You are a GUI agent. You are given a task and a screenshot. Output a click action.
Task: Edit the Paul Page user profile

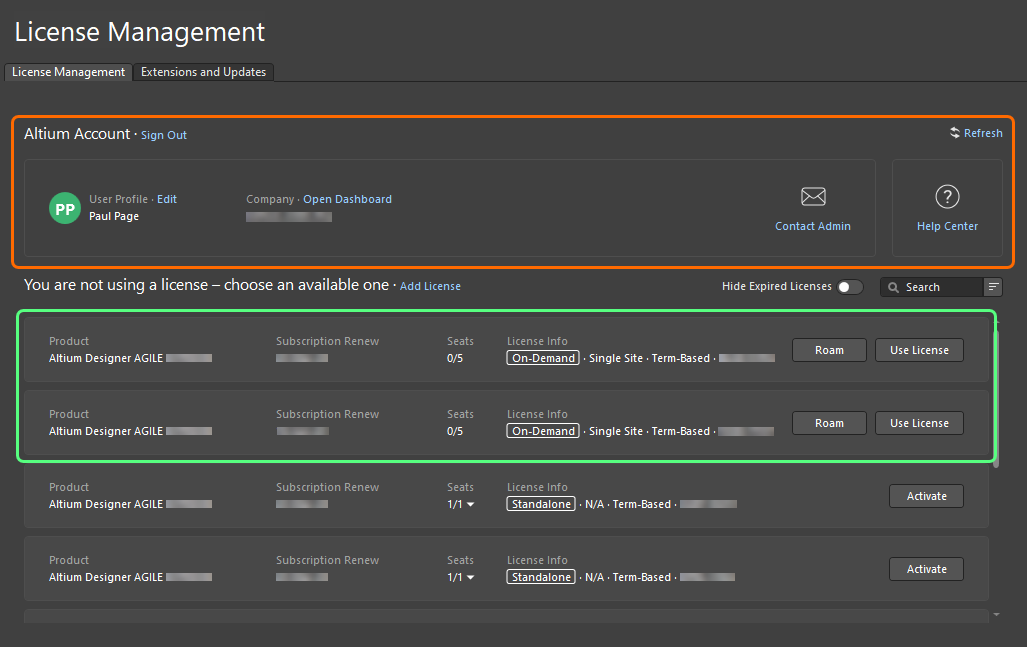click(166, 199)
